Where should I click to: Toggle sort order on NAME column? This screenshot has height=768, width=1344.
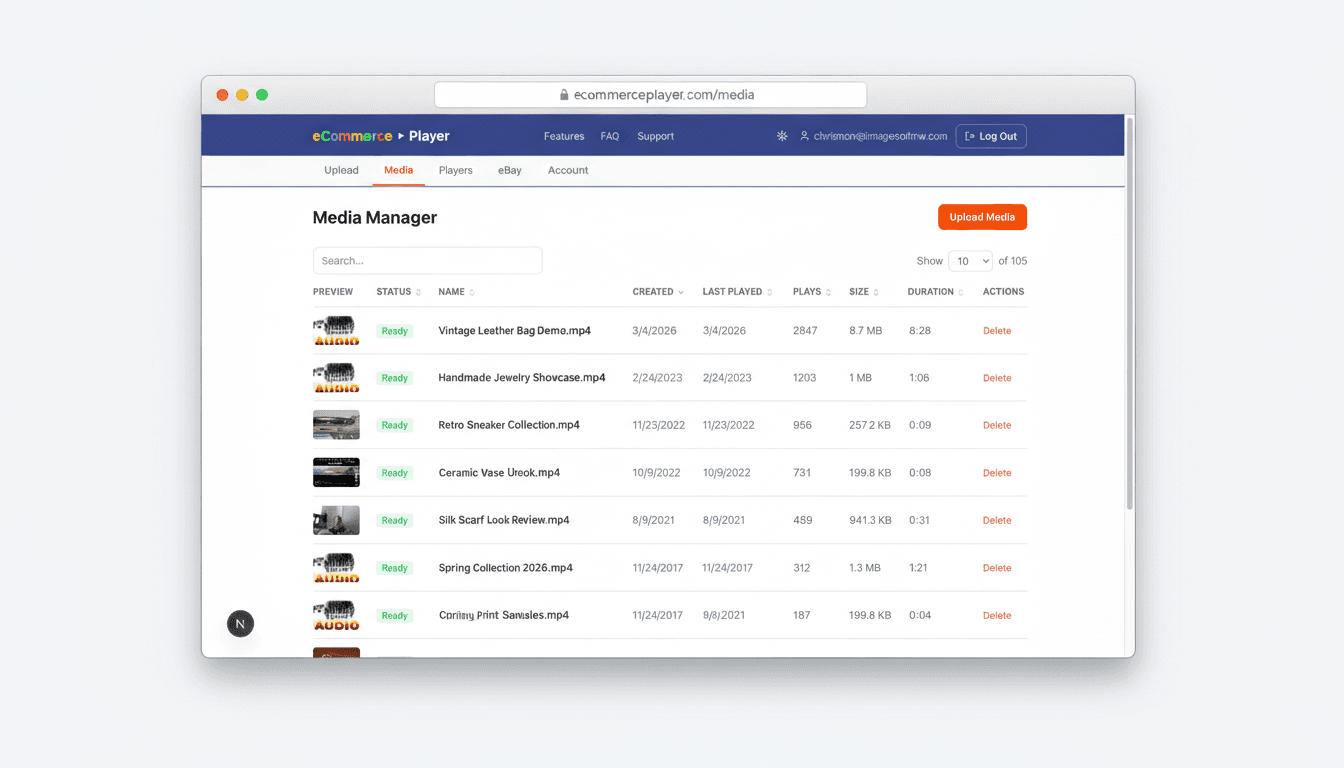pyautogui.click(x=470, y=291)
